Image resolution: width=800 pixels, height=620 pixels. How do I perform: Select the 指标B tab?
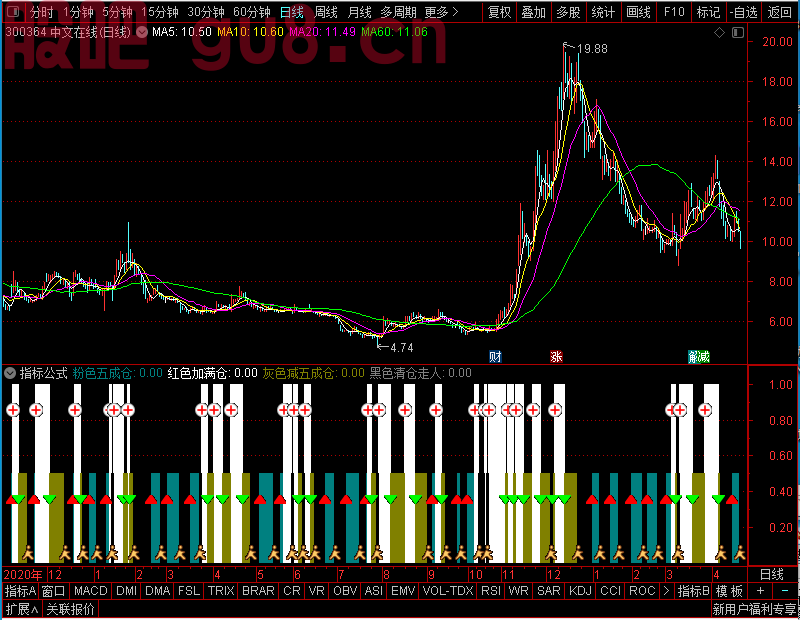point(693,591)
